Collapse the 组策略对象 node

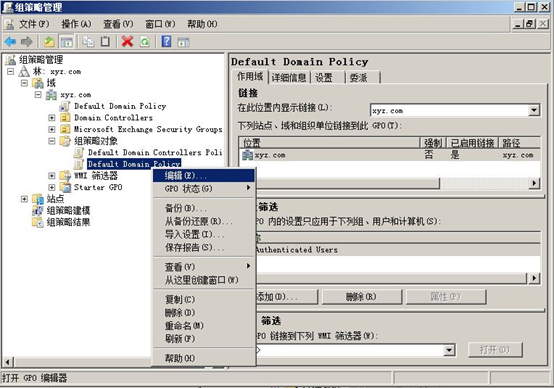point(52,141)
